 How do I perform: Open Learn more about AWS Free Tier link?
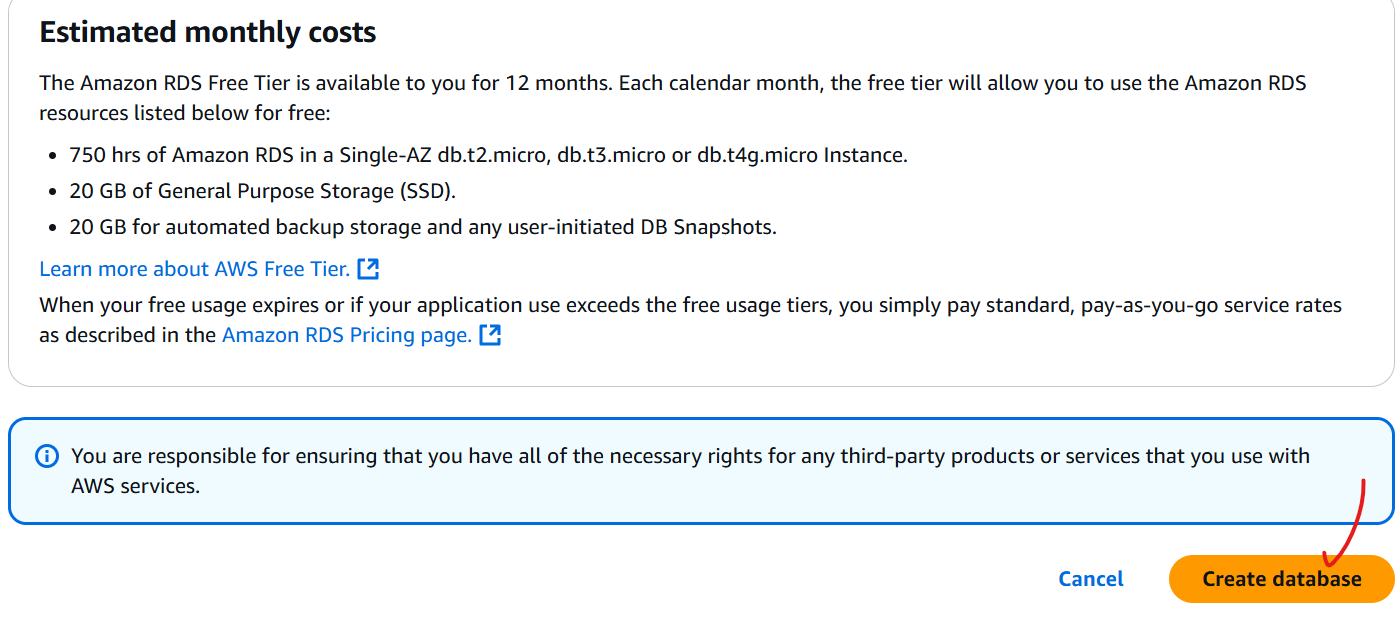point(195,269)
